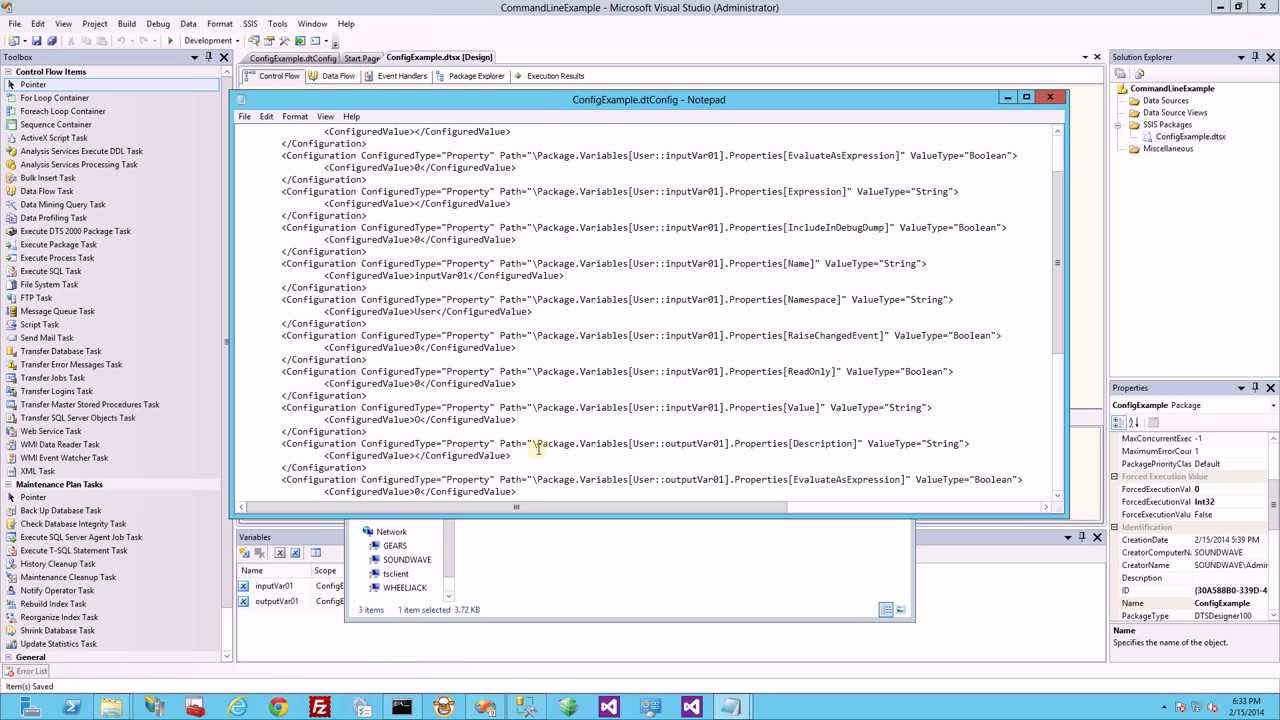1280x720 pixels.
Task: Click the Add Variable icon in Variables panel
Action: (245, 553)
